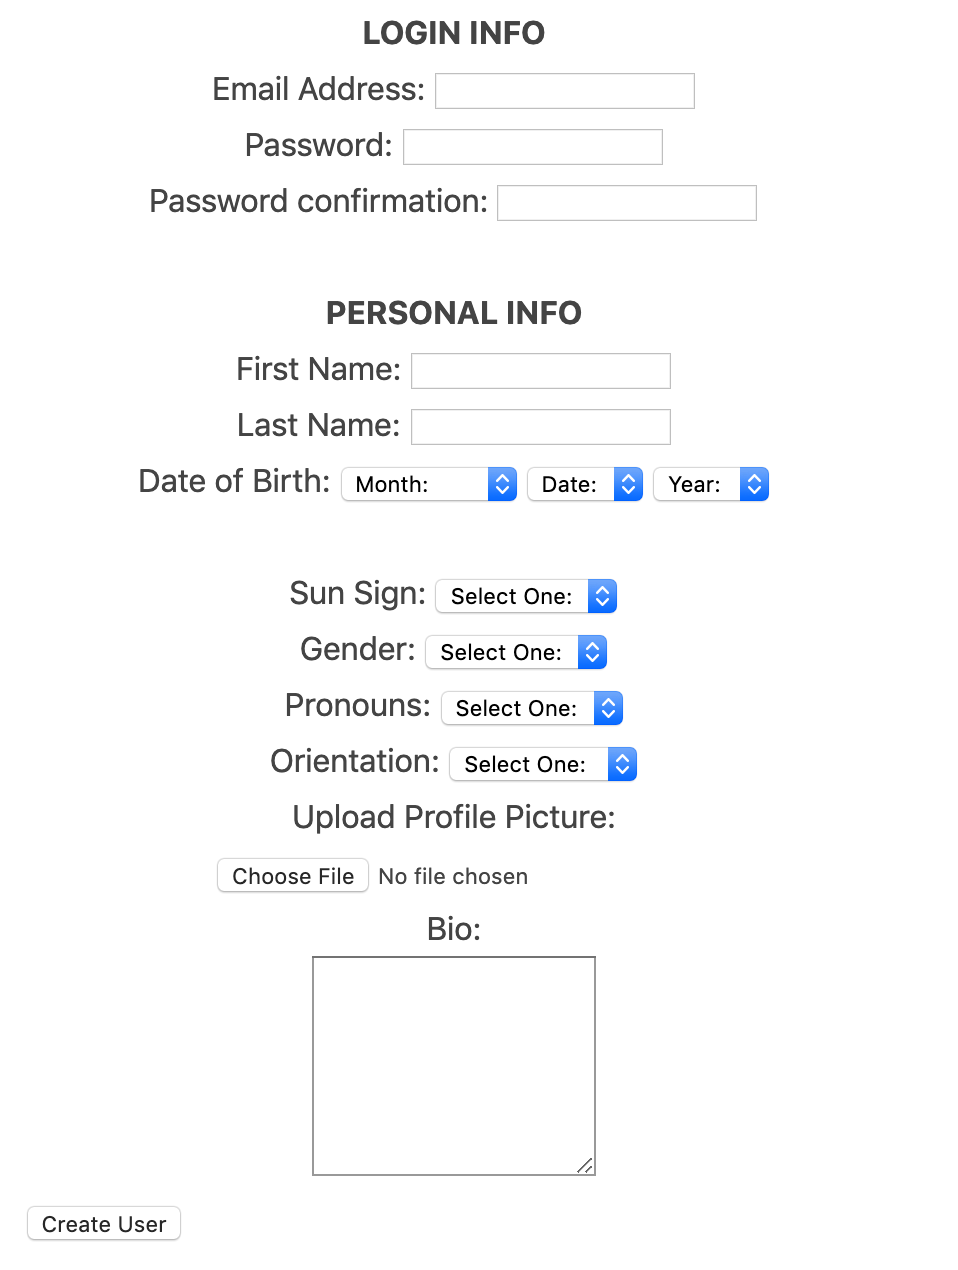Click the blue arrows on Sun Sign select
Viewport: 958px width, 1270px height.
(602, 597)
